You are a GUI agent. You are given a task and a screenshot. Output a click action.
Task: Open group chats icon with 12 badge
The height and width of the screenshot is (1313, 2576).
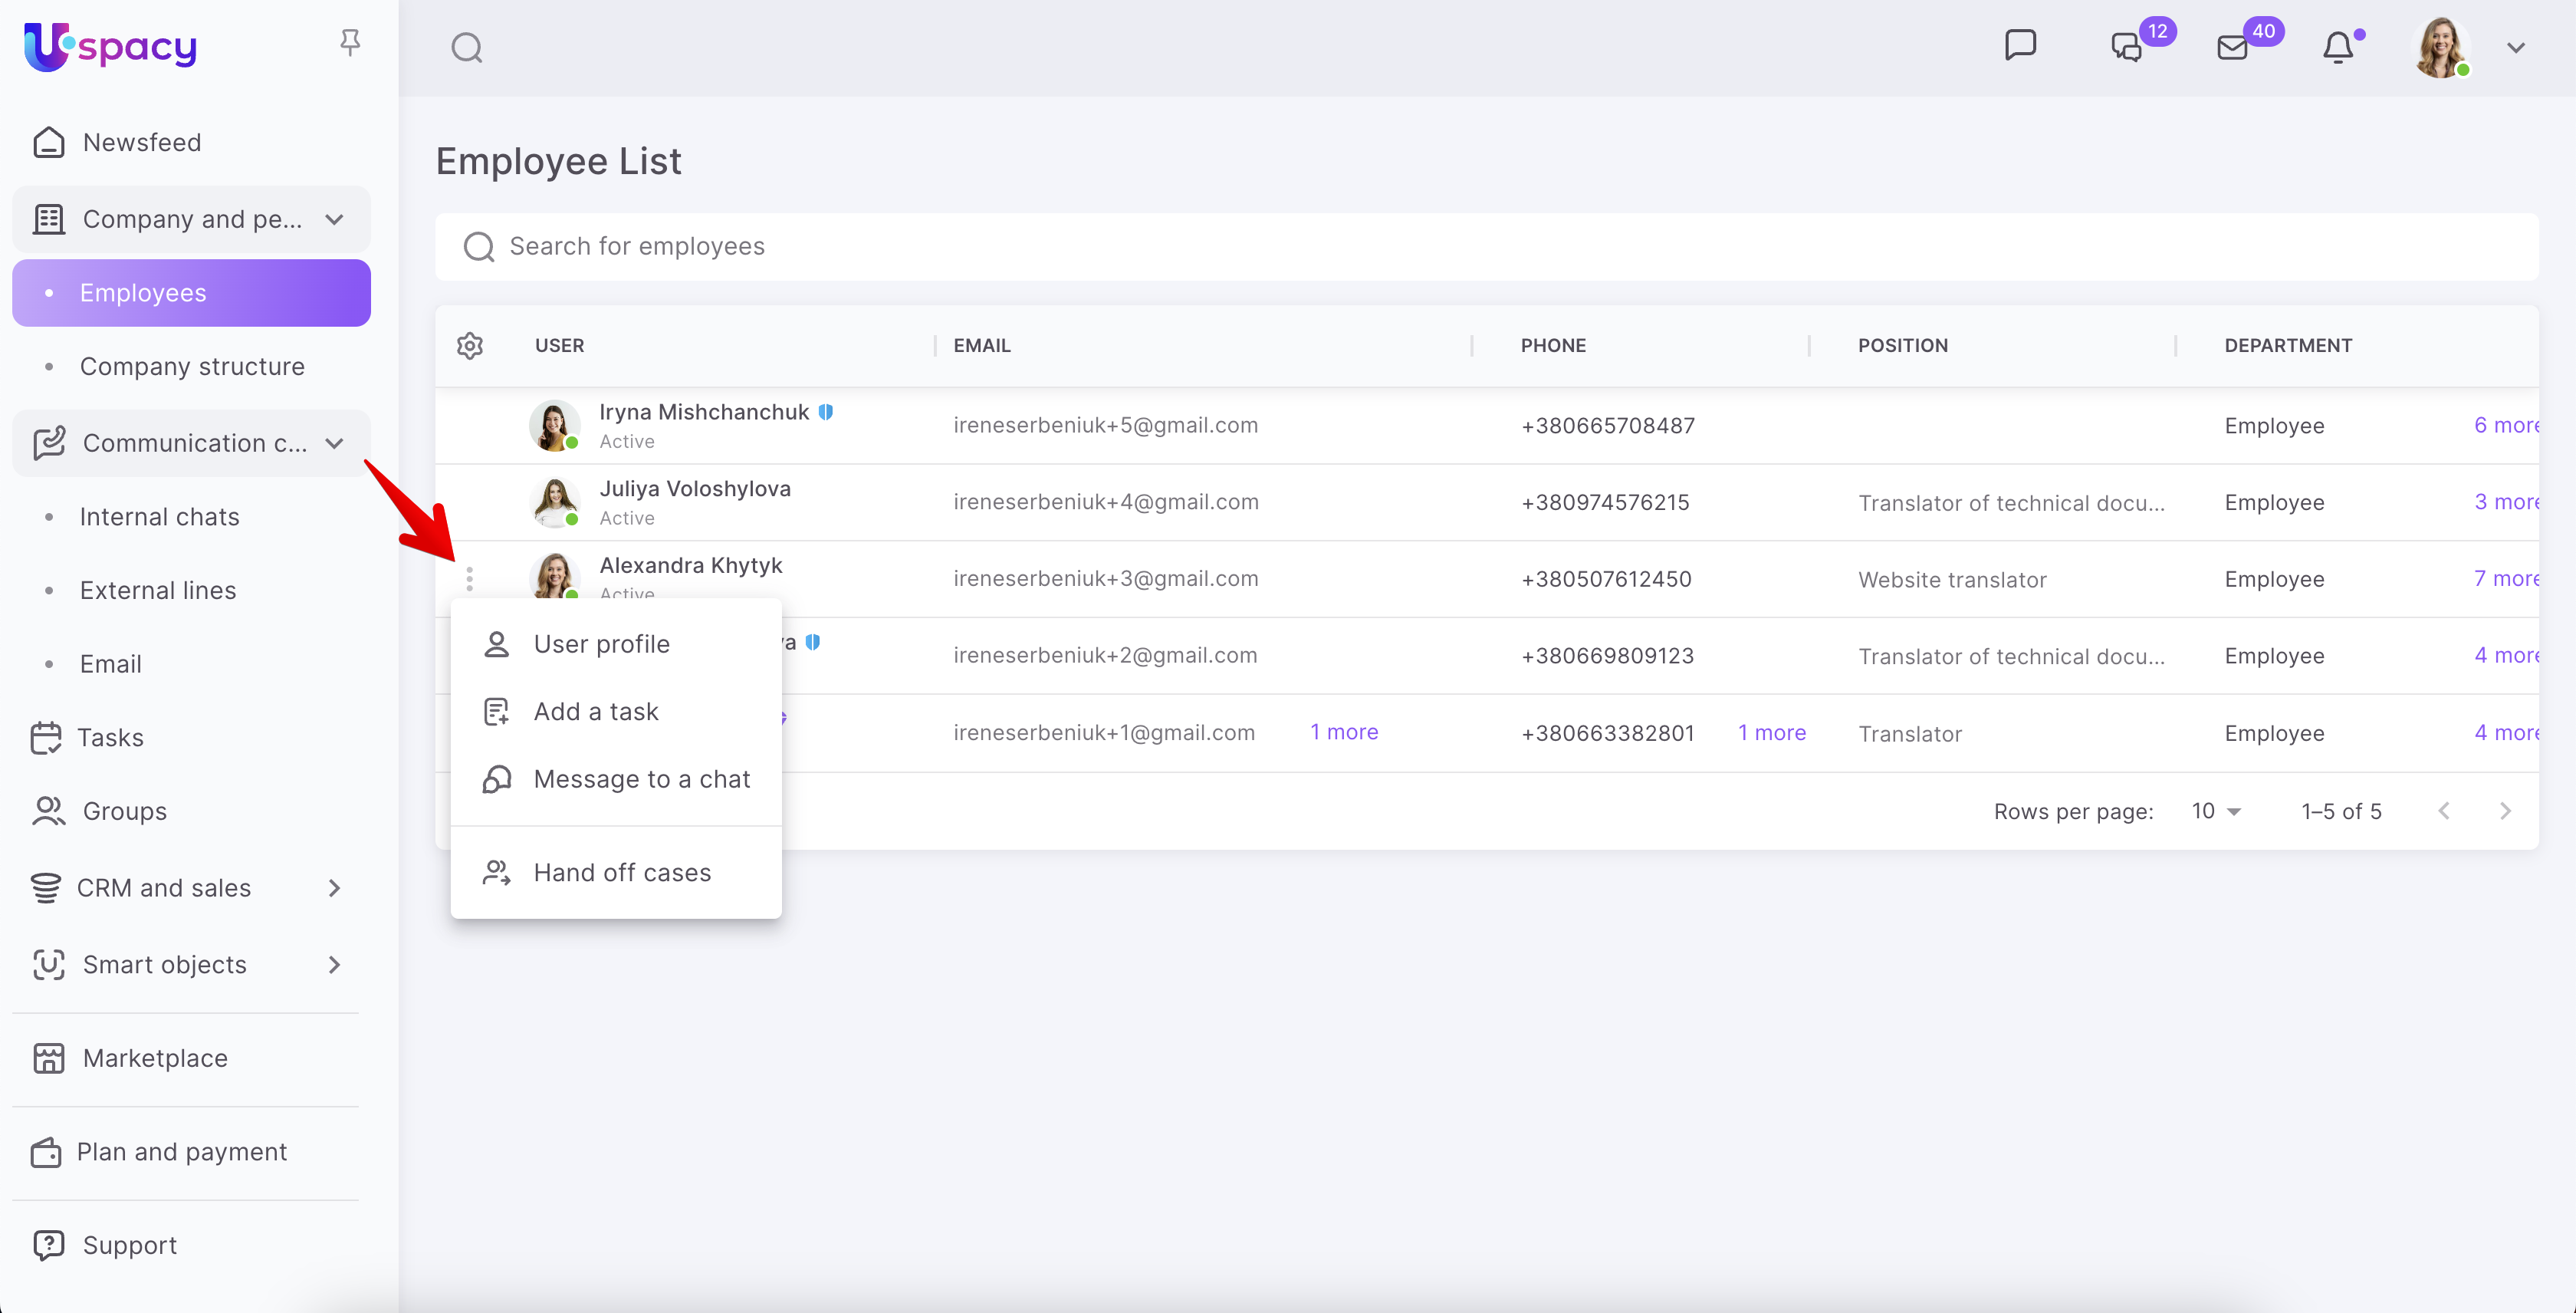[2128, 47]
